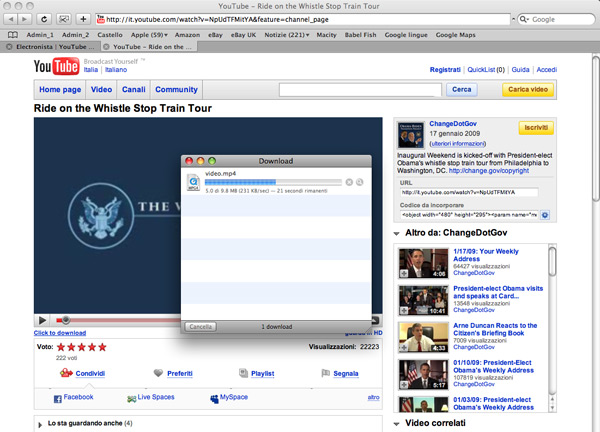Screen dimensions: 600x432
Task: Reveal video.mp4 in Finder with the magnifier icon
Action: pyautogui.click(x=359, y=182)
